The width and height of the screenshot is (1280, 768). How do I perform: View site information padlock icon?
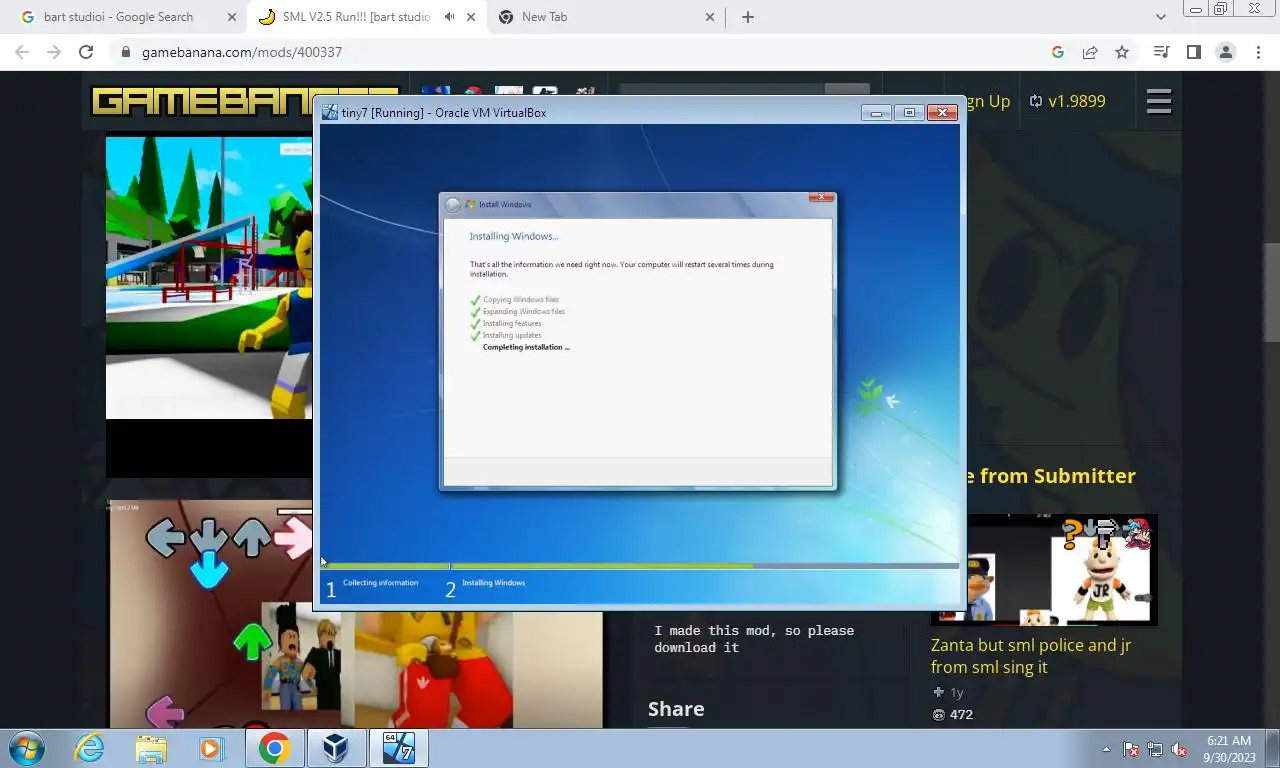pos(125,52)
